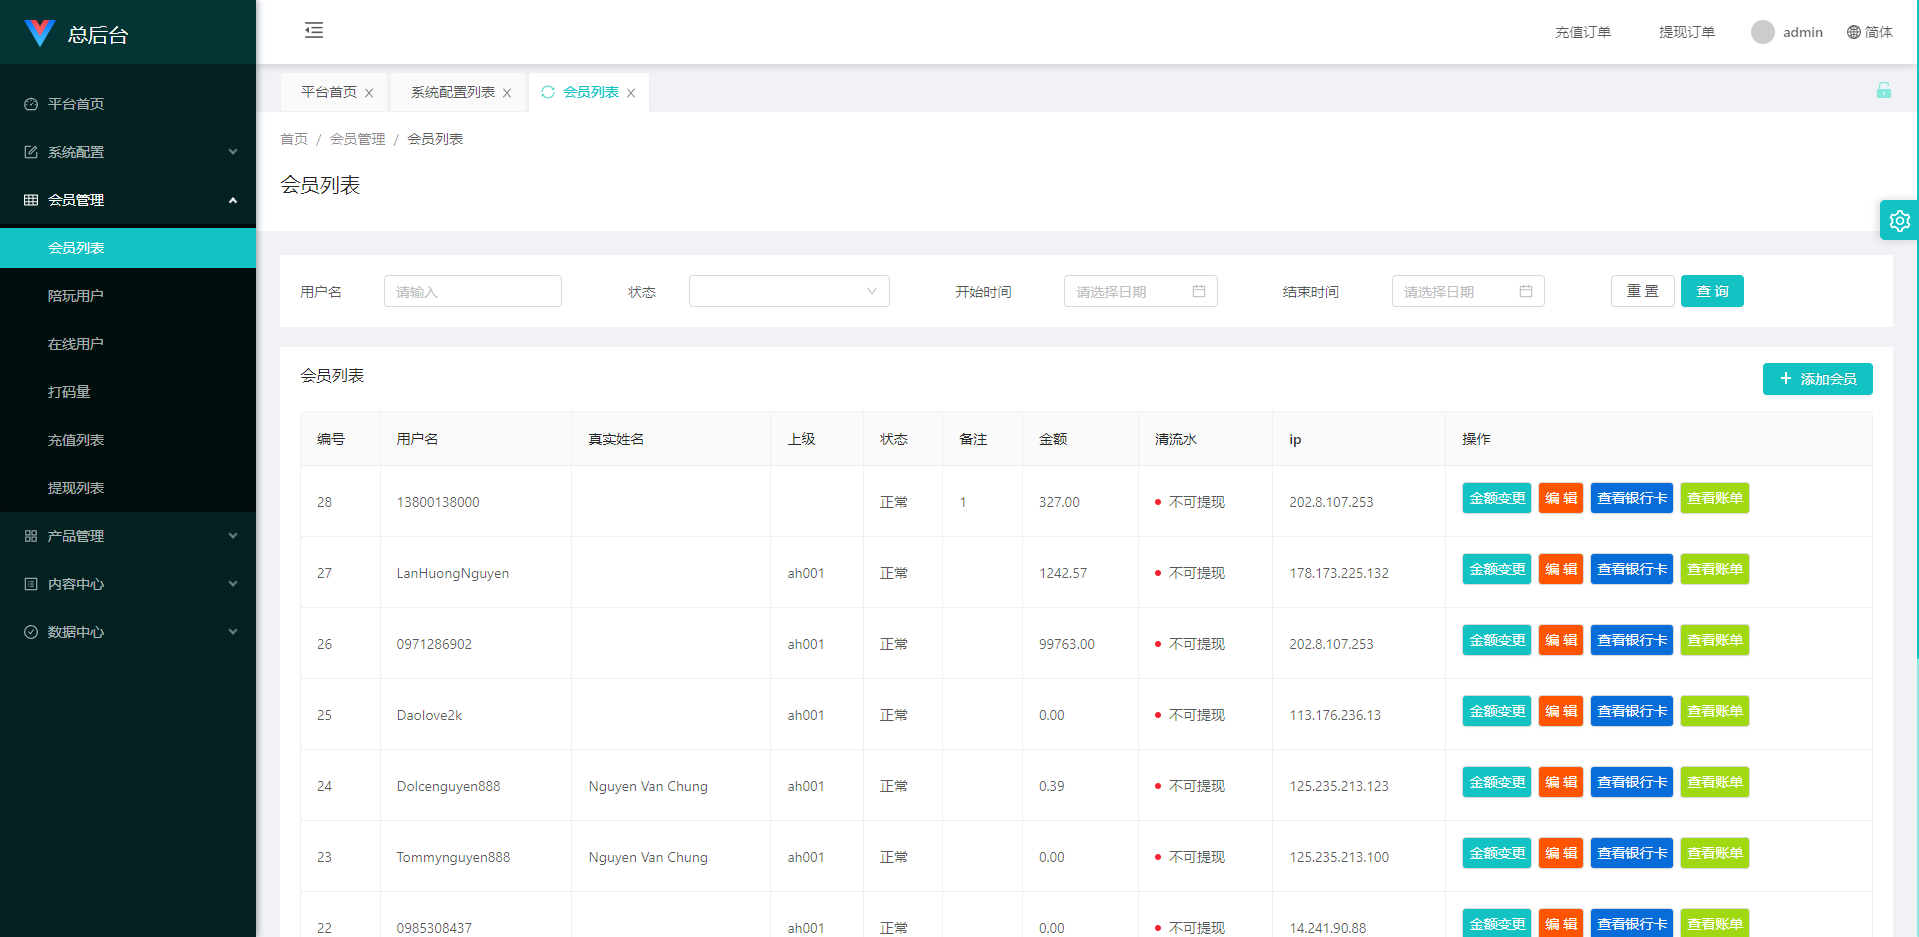Open the 充值订单 link in header
This screenshot has height=937, width=1919.
click(x=1582, y=32)
